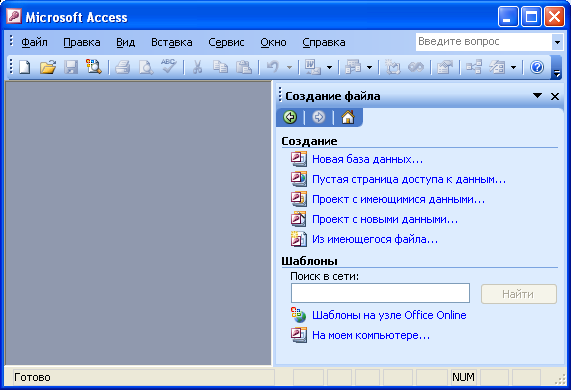Click Проект с новыми данными link

pos(385,219)
